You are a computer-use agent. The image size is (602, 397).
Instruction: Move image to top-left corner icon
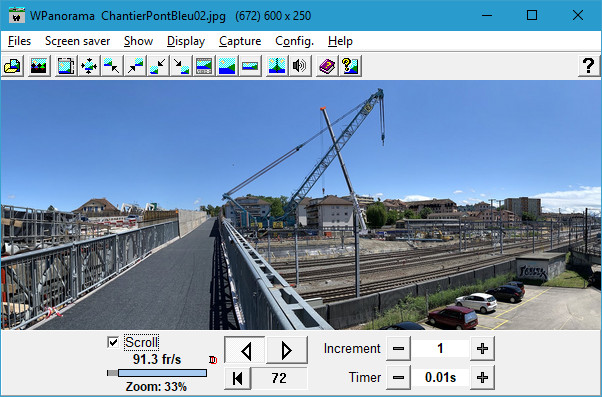pyautogui.click(x=112, y=66)
